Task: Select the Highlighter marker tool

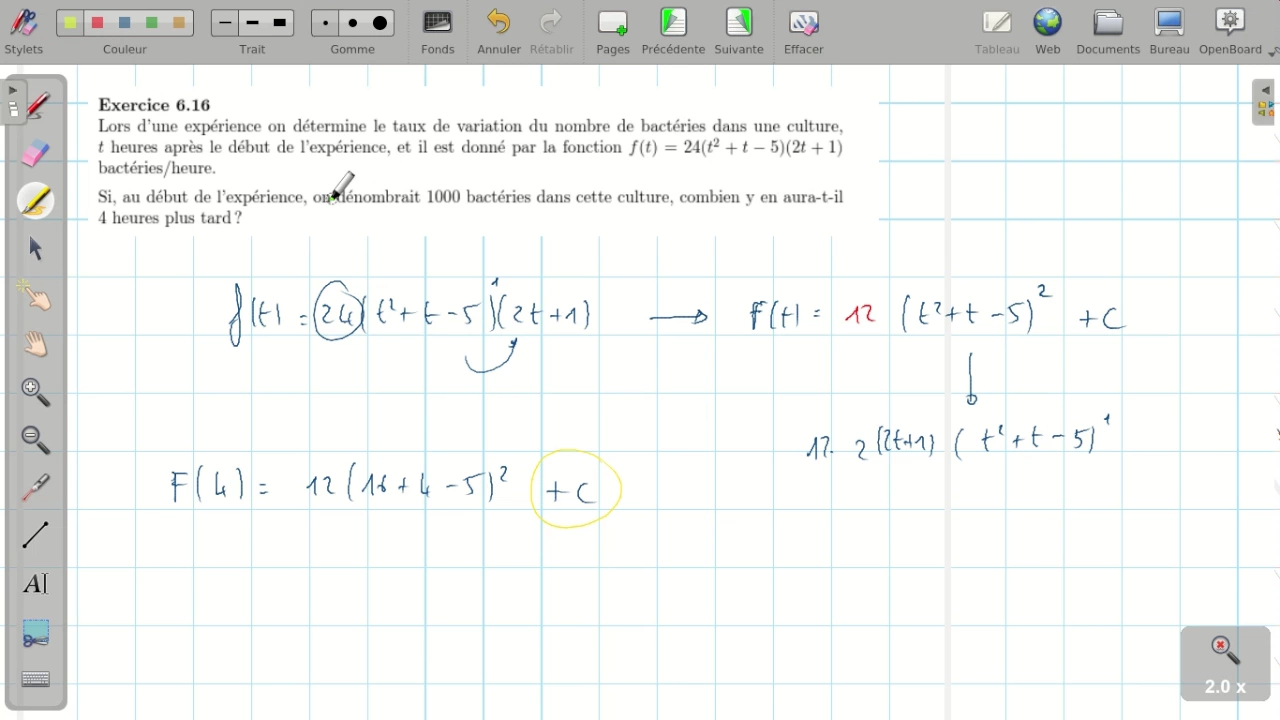Action: point(36,201)
